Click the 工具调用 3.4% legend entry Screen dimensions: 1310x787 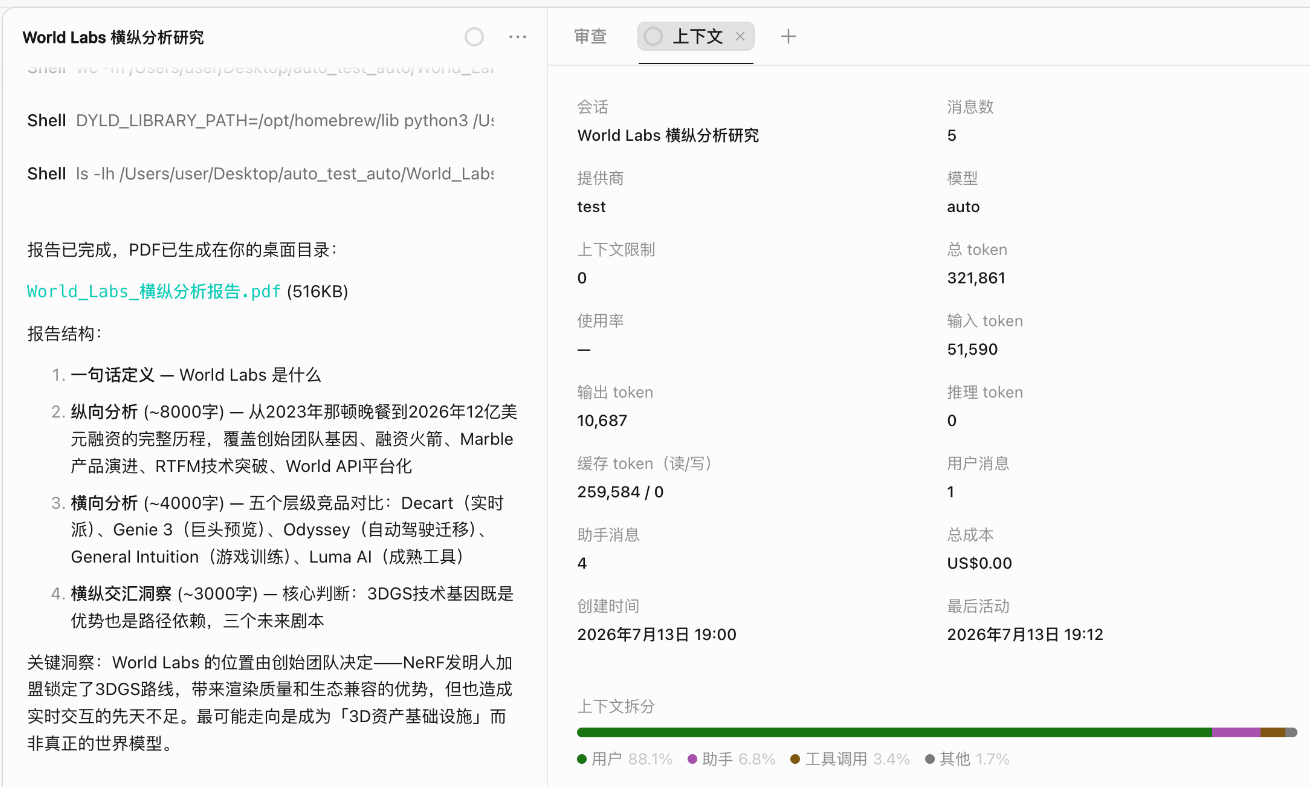(x=850, y=759)
